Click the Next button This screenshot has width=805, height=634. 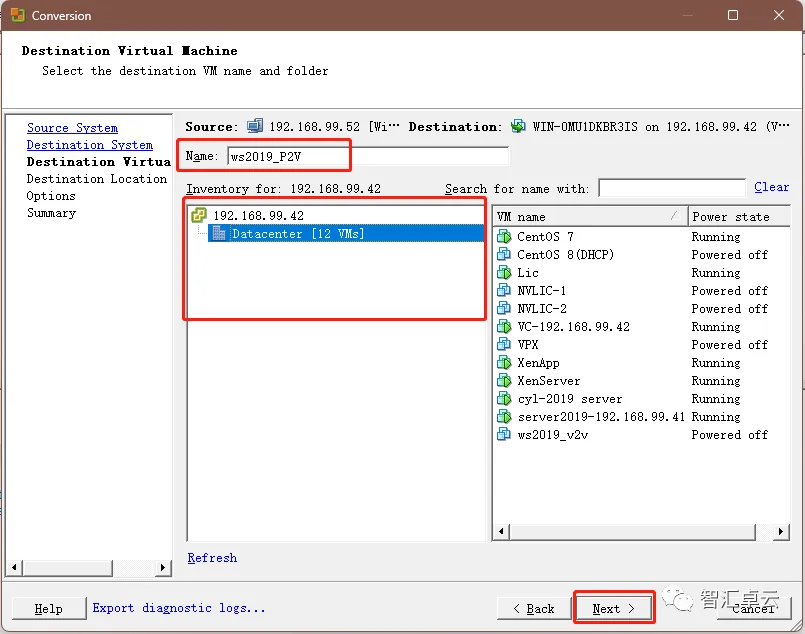click(x=614, y=608)
